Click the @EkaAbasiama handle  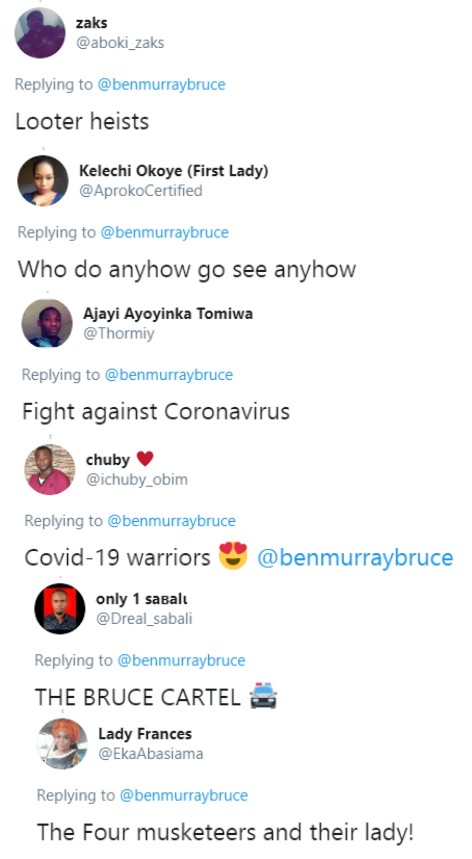pos(151,754)
